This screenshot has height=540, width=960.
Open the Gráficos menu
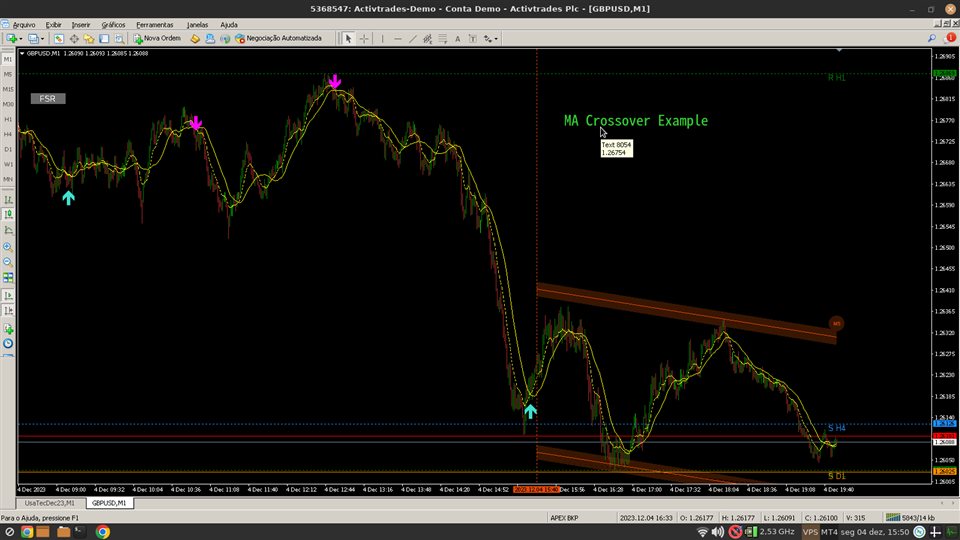click(x=113, y=24)
